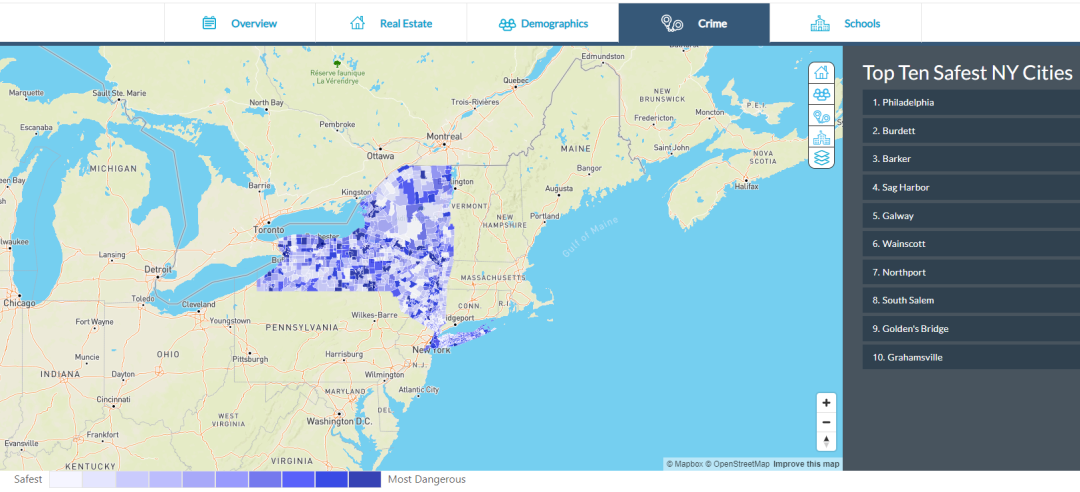Image resolution: width=1080 pixels, height=492 pixels.
Task: Open 7. Northport list entry
Action: (x=971, y=272)
